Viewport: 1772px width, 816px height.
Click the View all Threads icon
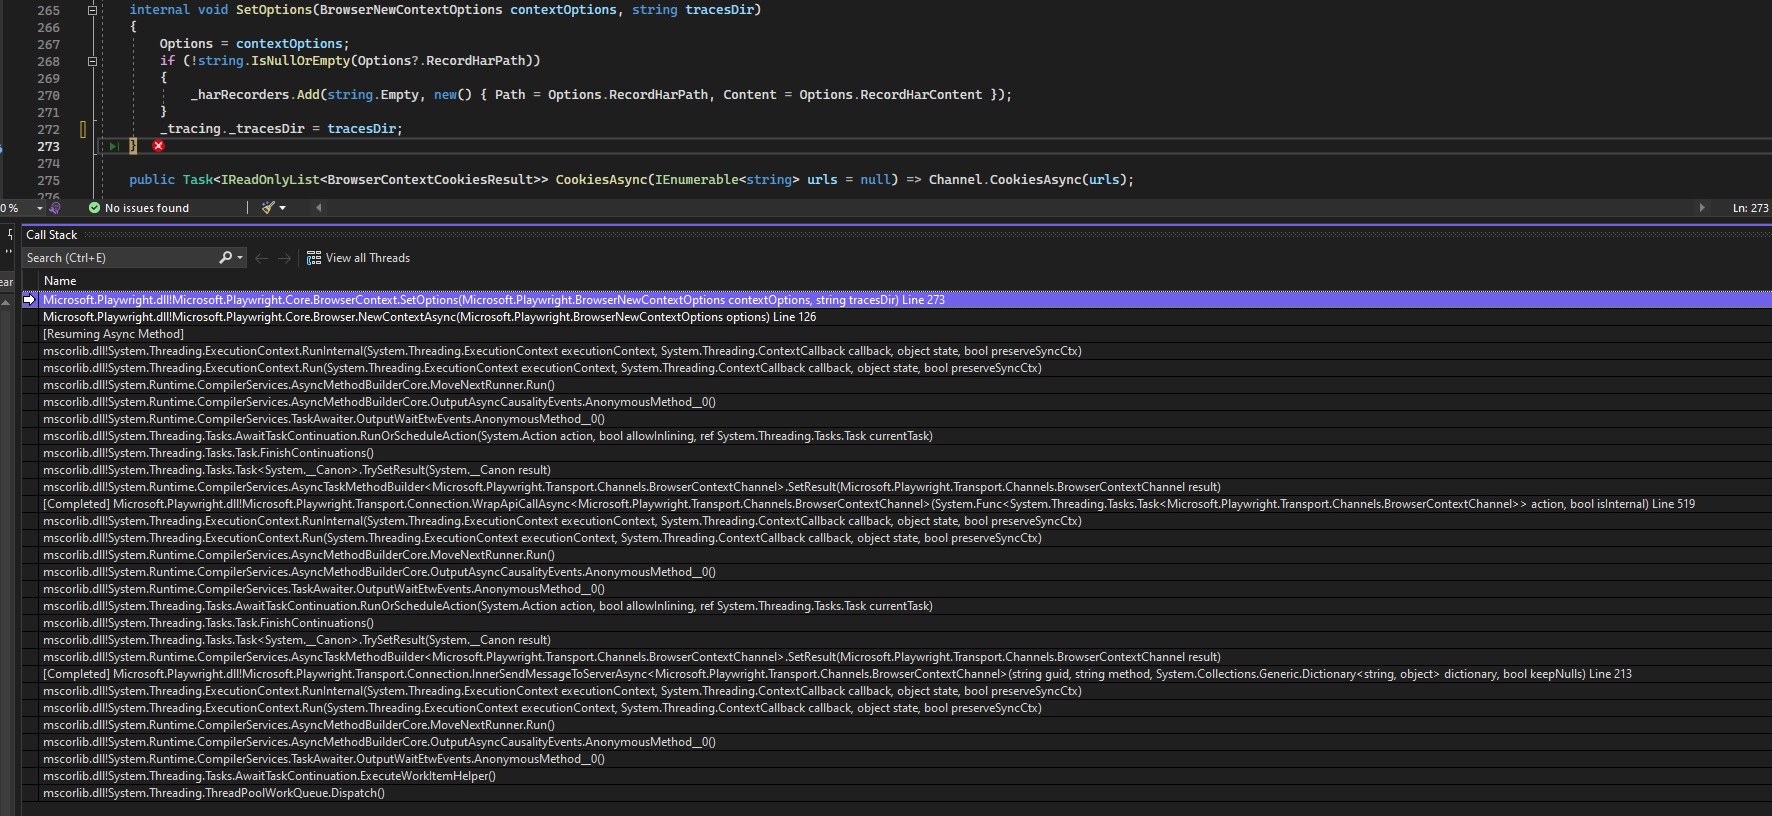(314, 258)
